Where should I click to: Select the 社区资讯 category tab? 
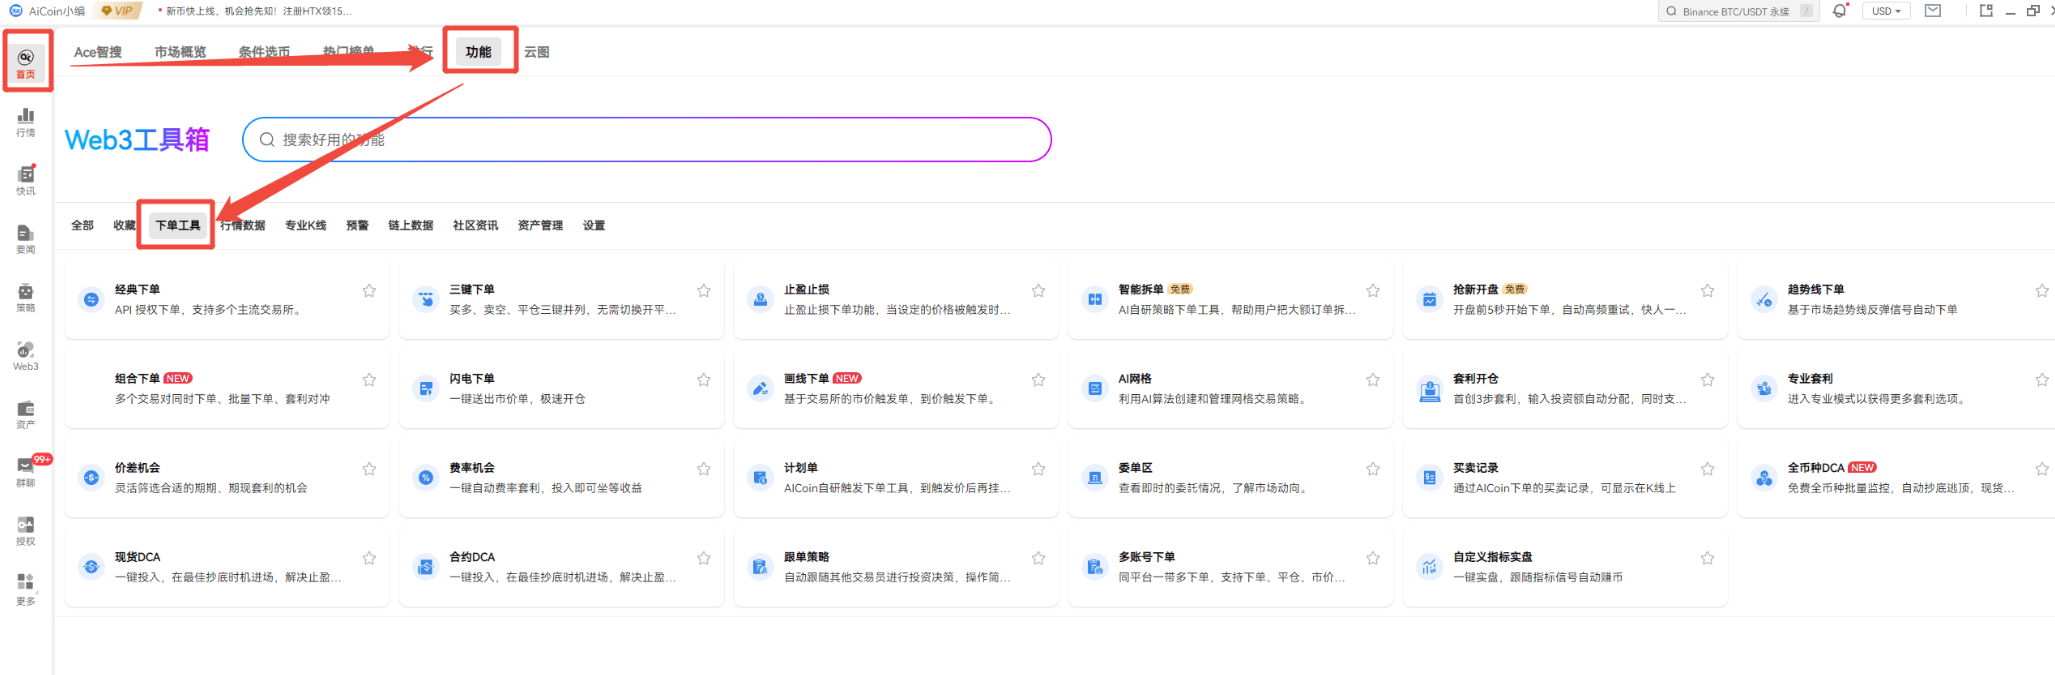475,226
